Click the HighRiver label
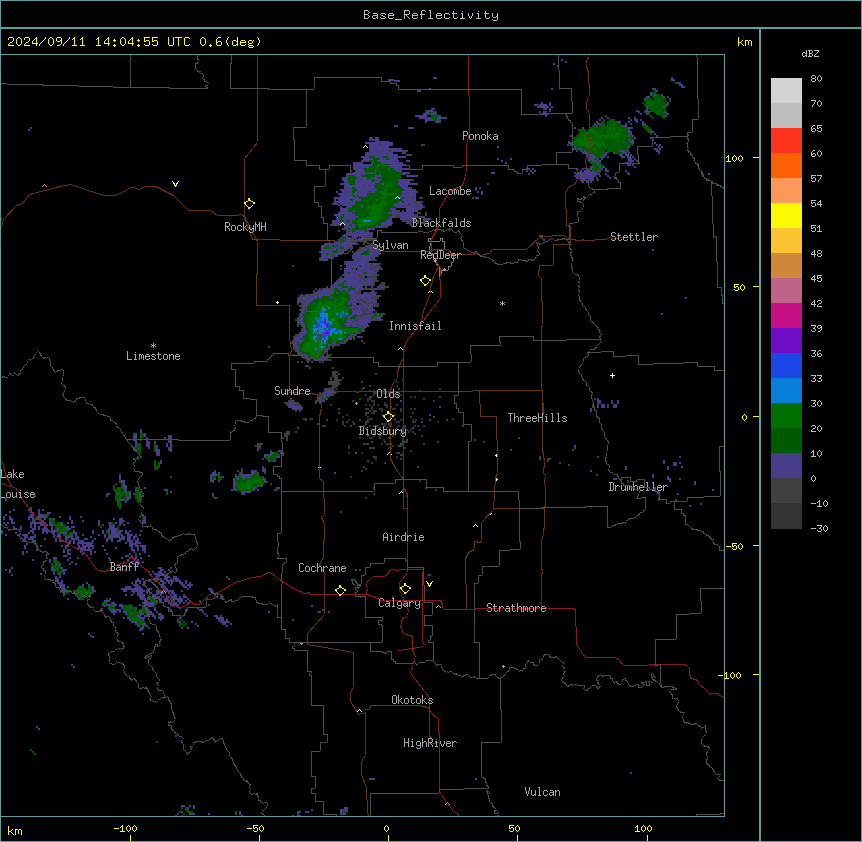Image resolution: width=862 pixels, height=842 pixels. [x=430, y=743]
